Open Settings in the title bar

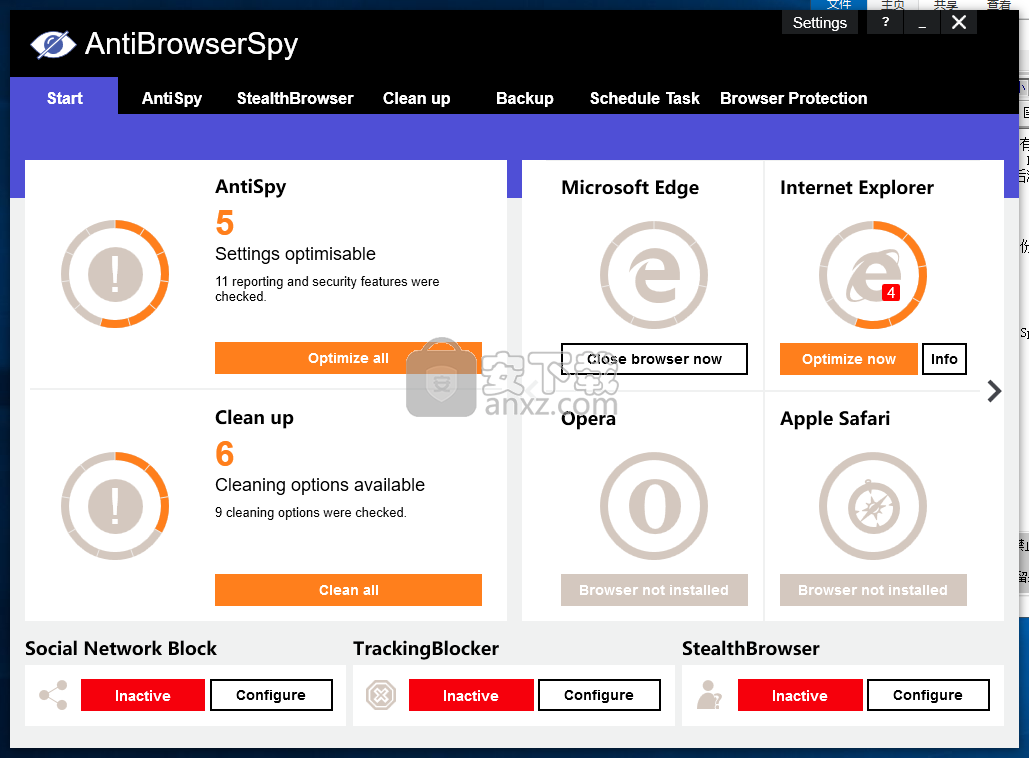(x=820, y=22)
